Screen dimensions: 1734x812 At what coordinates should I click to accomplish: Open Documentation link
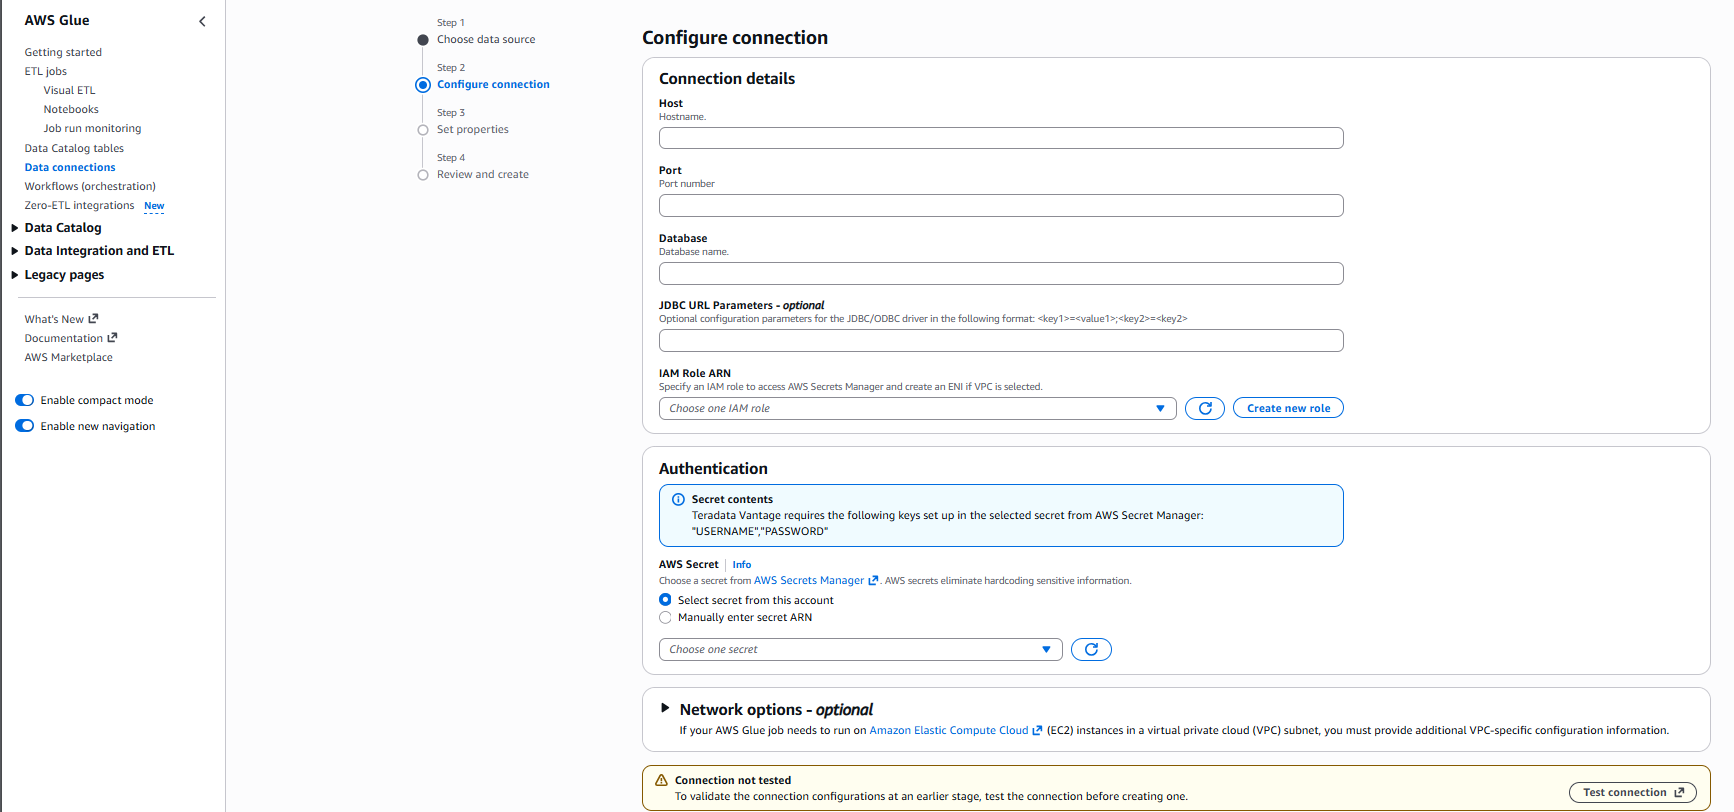pos(64,338)
